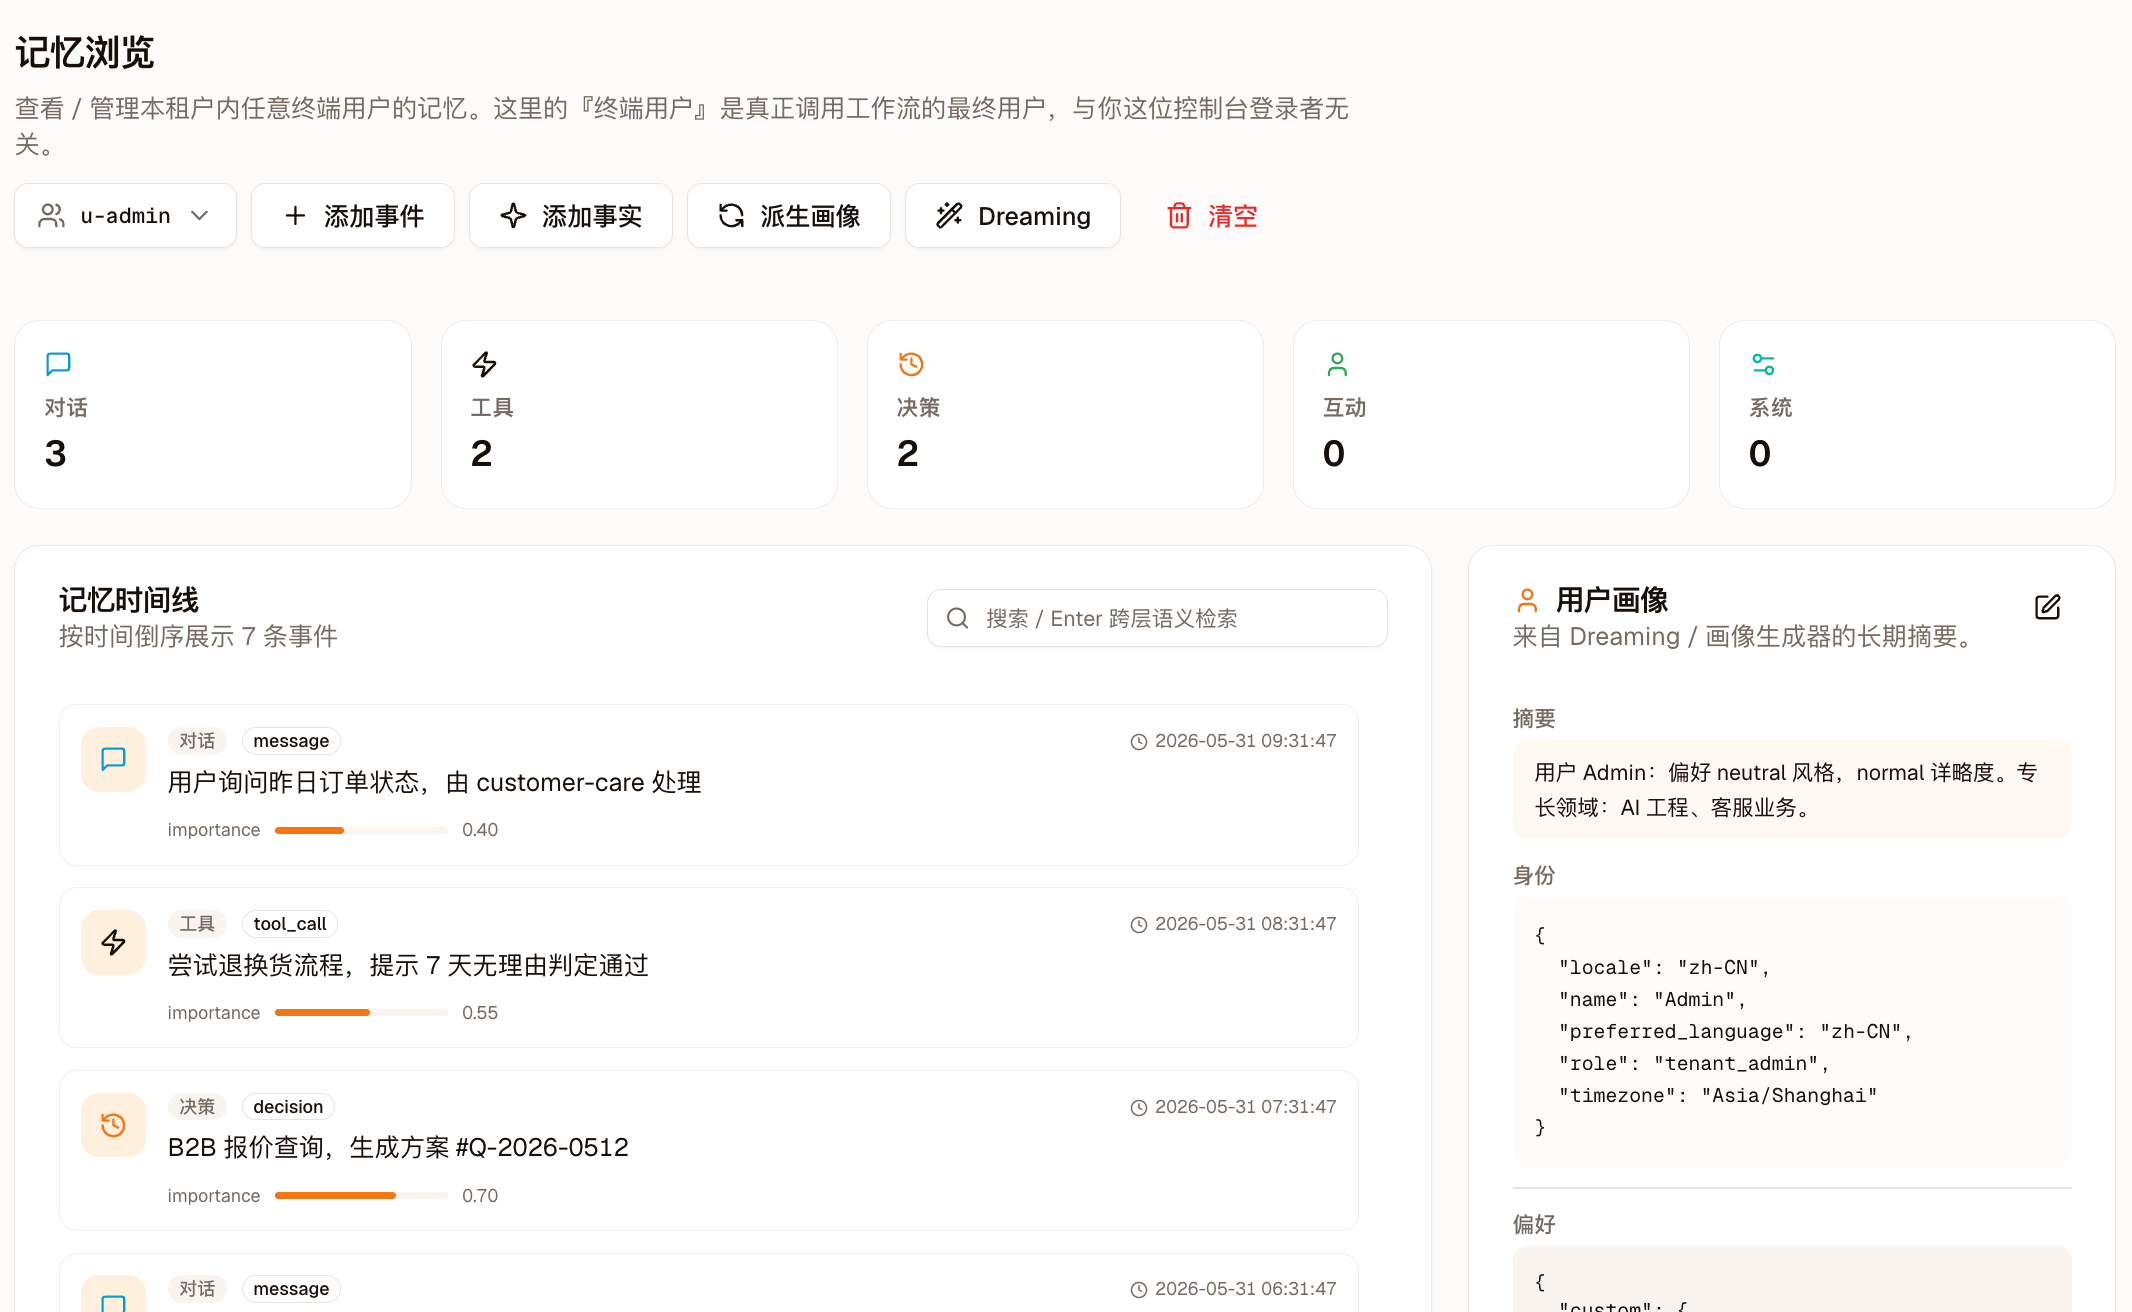Start Dreaming with the wand button

click(1013, 216)
